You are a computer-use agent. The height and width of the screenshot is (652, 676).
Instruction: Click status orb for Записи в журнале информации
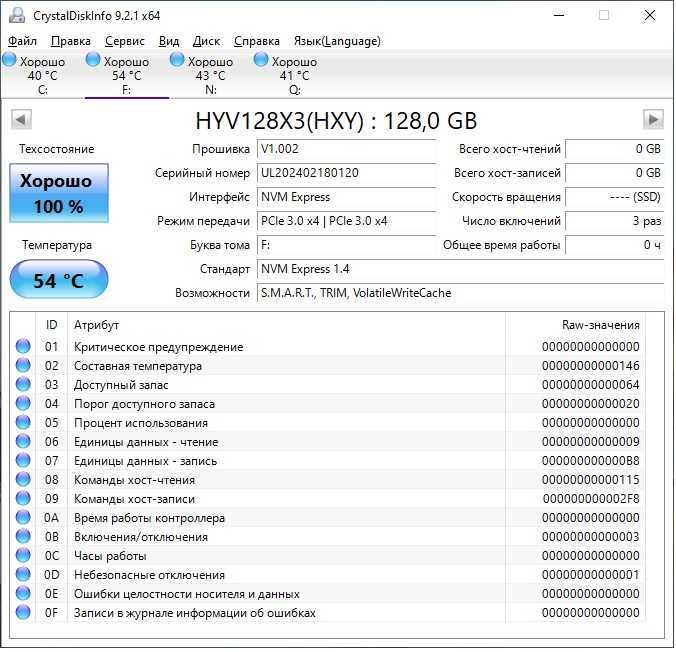(23, 612)
